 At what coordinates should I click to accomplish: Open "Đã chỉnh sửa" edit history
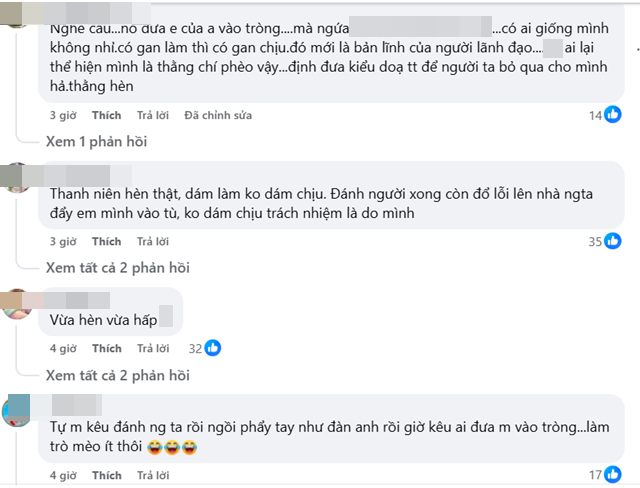pos(218,116)
